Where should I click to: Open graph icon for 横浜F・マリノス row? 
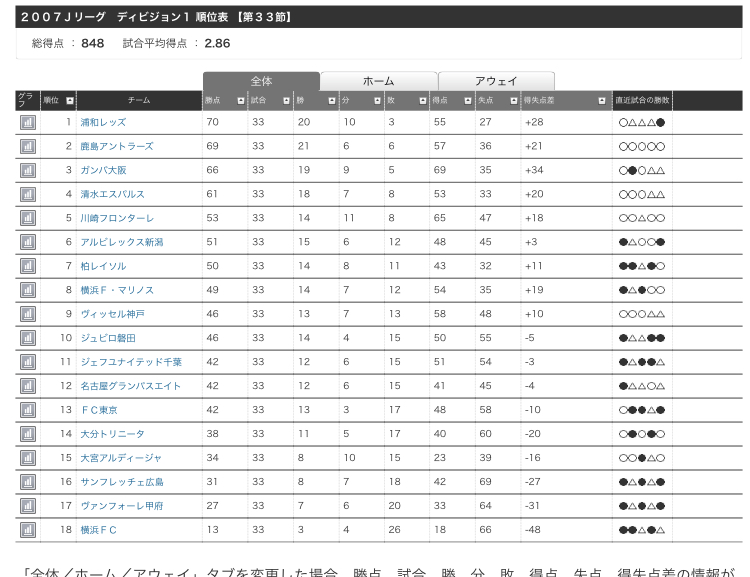pos(28,290)
